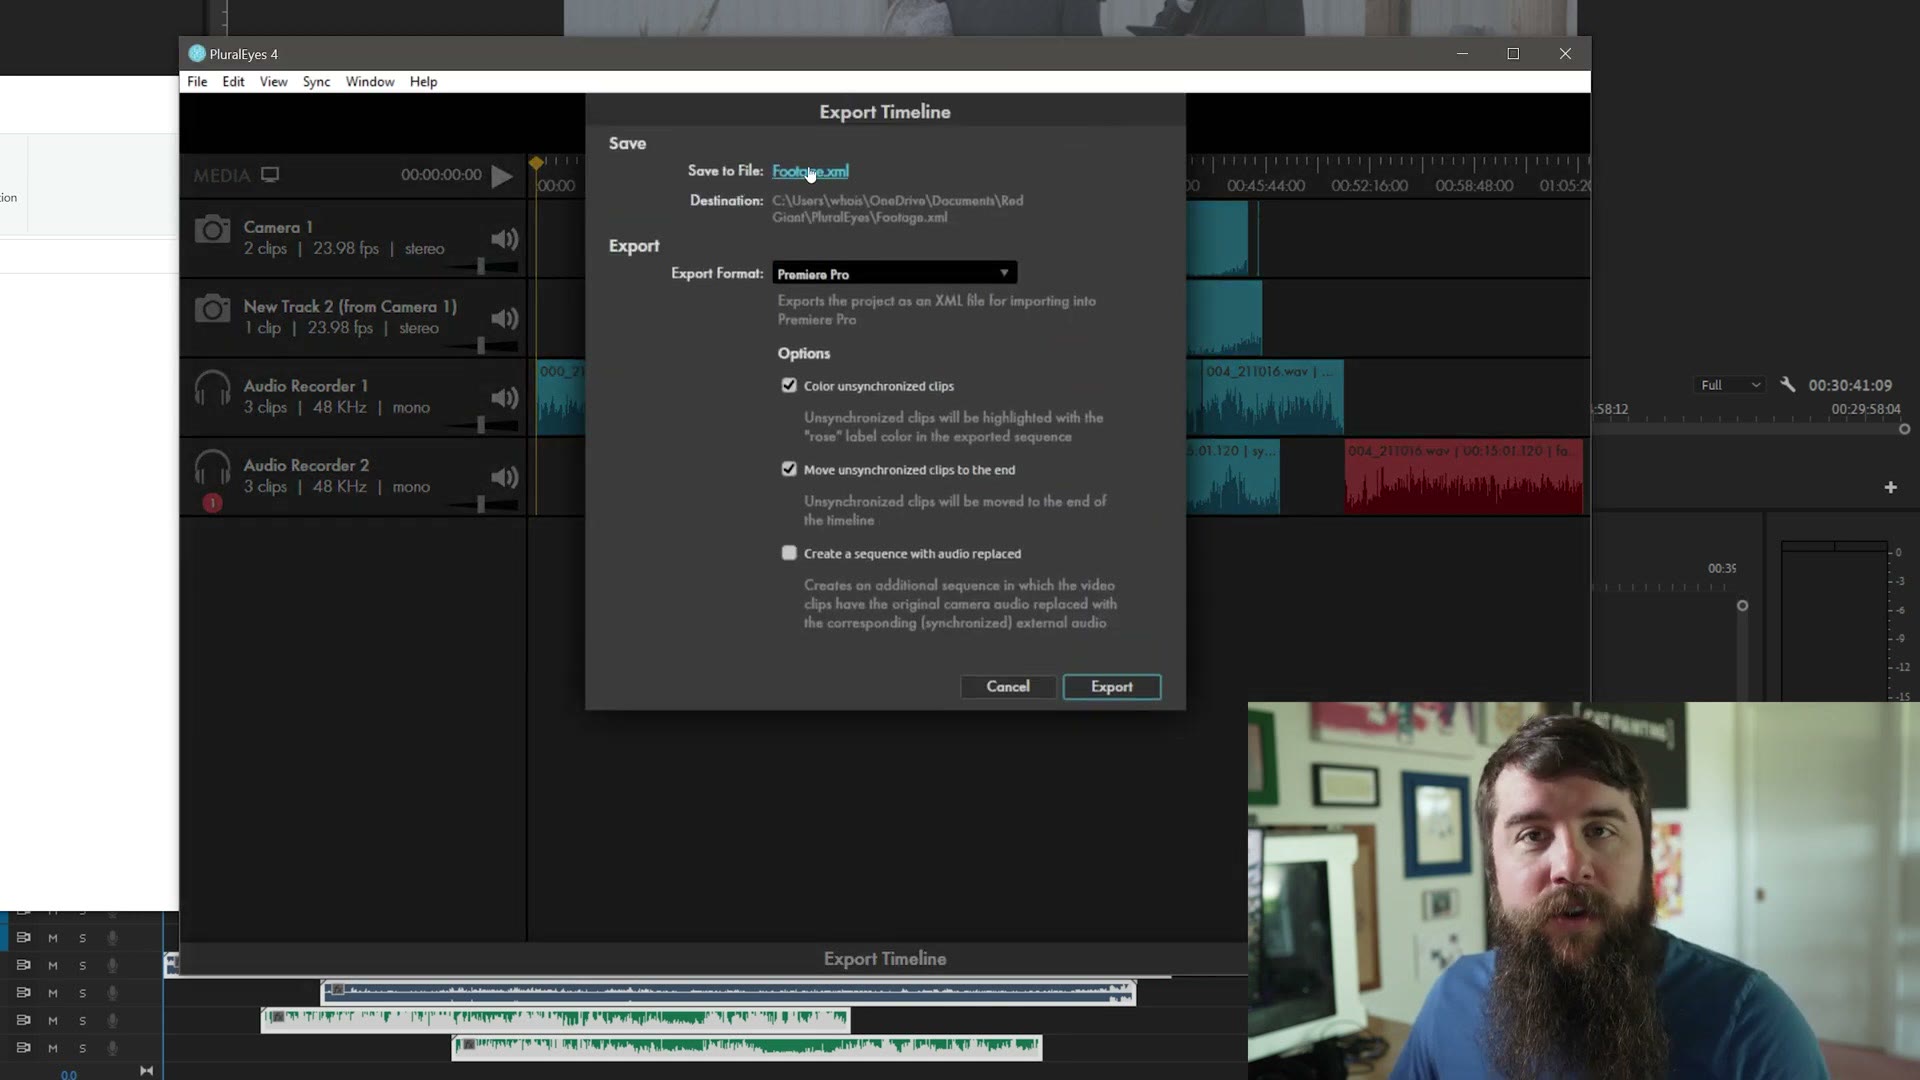
Task: Open the Footage.xml save file link
Action: (810, 171)
